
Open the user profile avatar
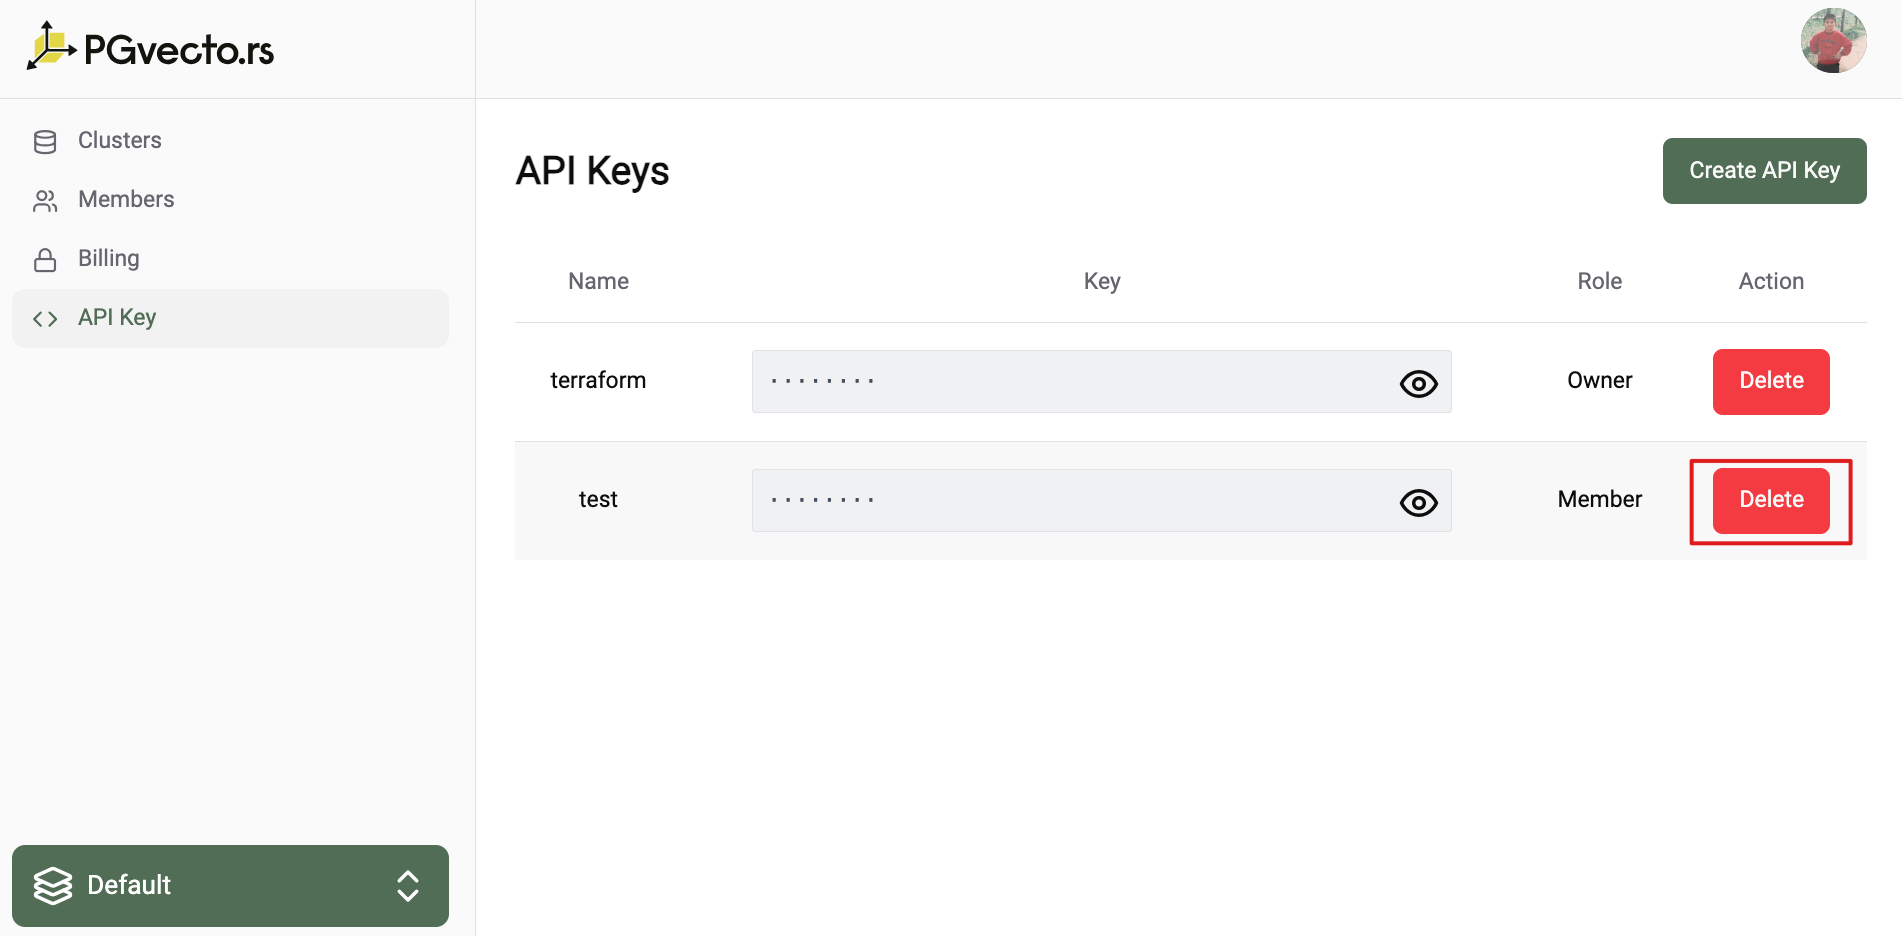click(x=1833, y=41)
